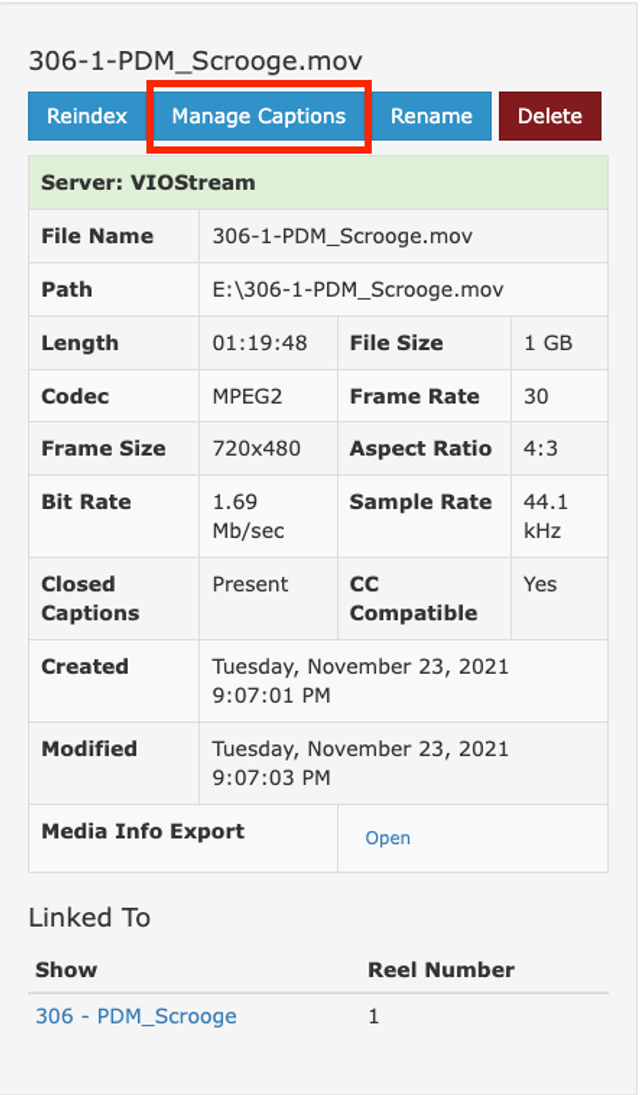Click the Reindex button
The height and width of the screenshot is (1095, 640).
87,116
